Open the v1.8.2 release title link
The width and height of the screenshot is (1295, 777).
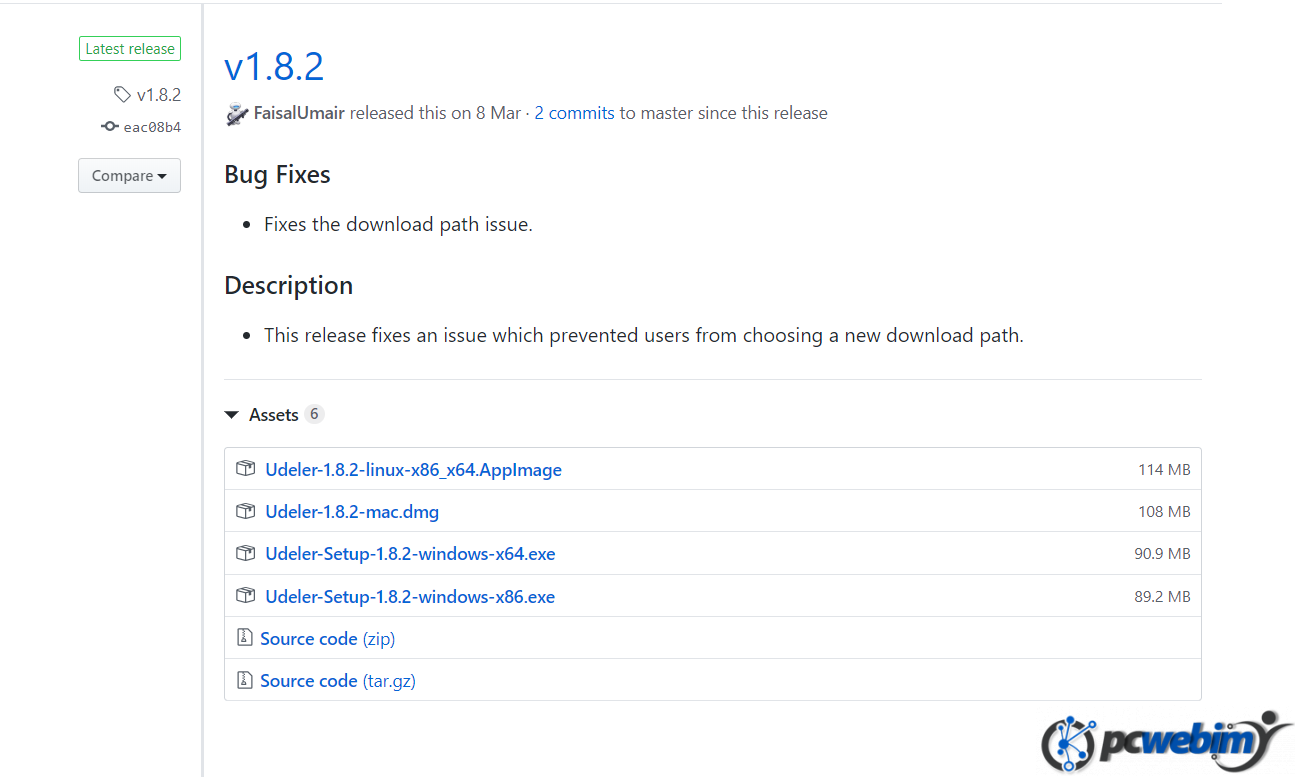coord(274,67)
